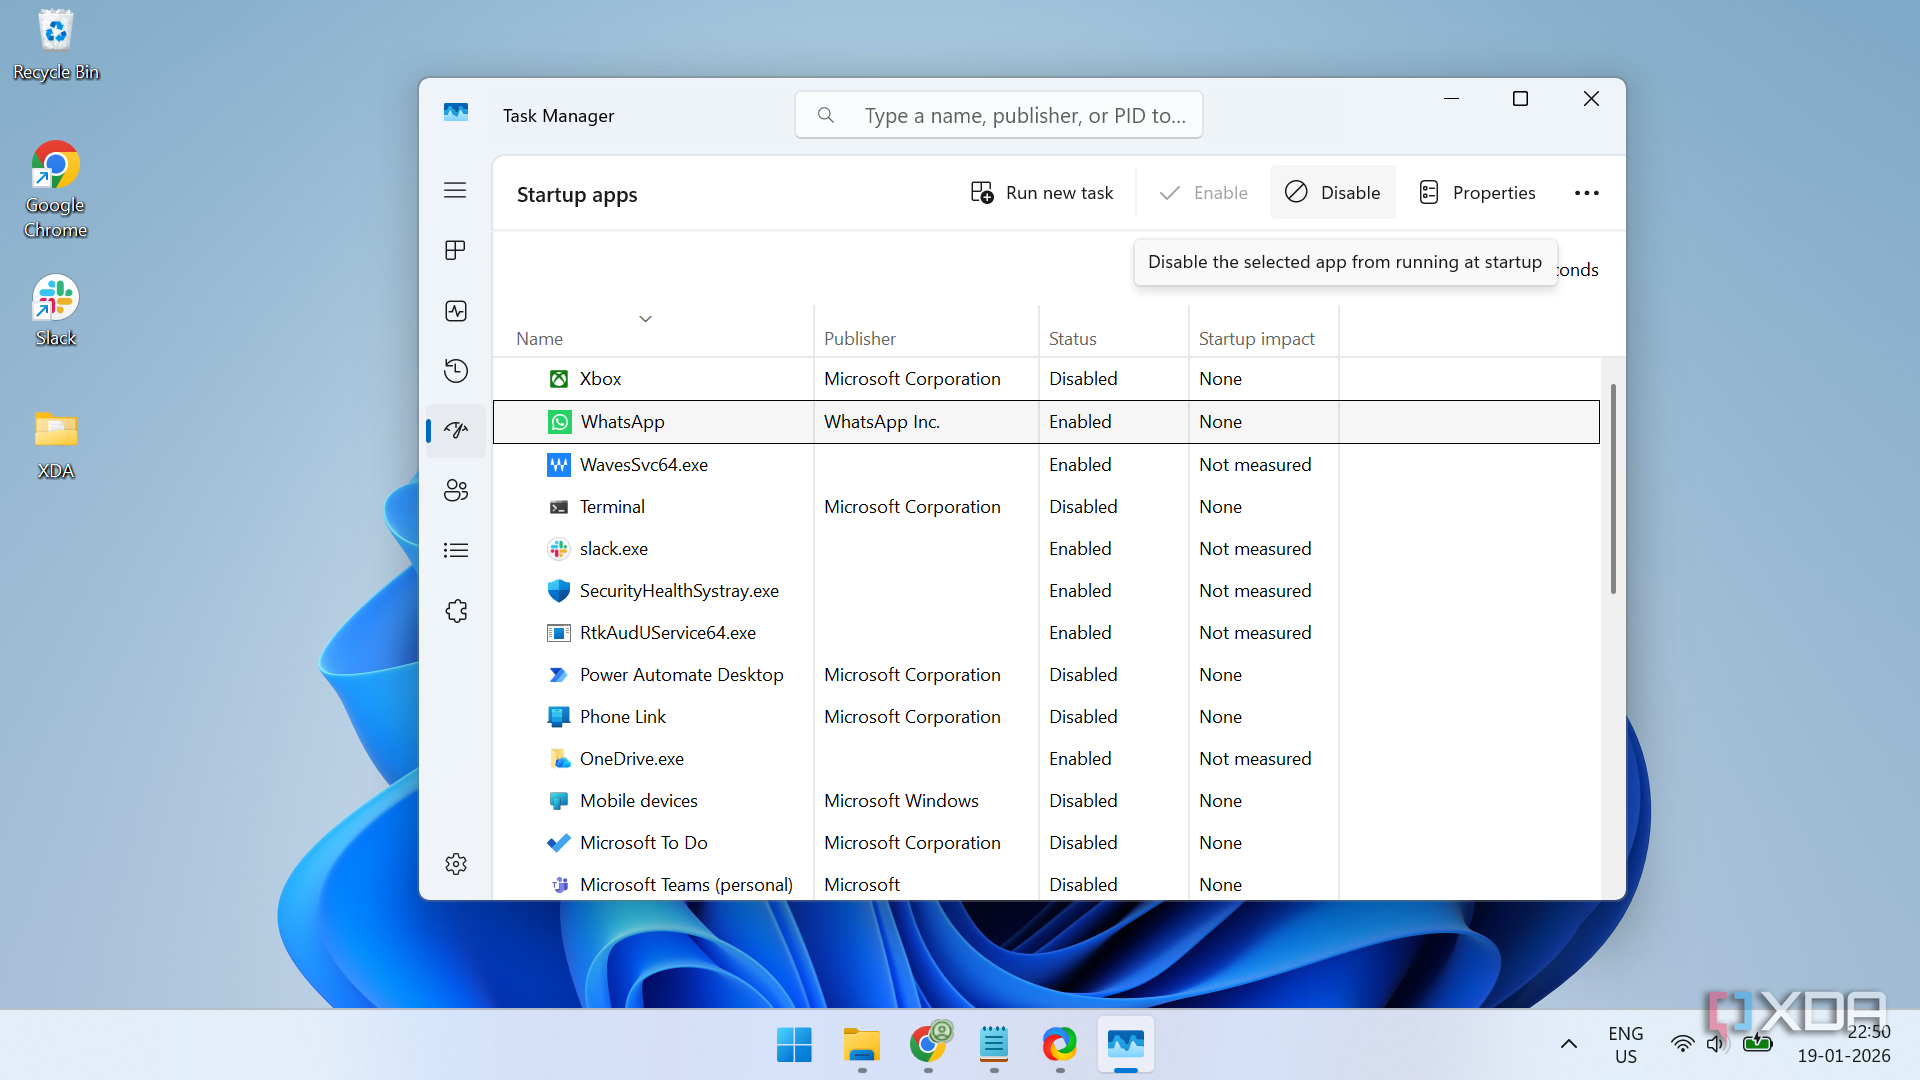The image size is (1920, 1080).
Task: Click the greyed Enable button
Action: coord(1203,193)
